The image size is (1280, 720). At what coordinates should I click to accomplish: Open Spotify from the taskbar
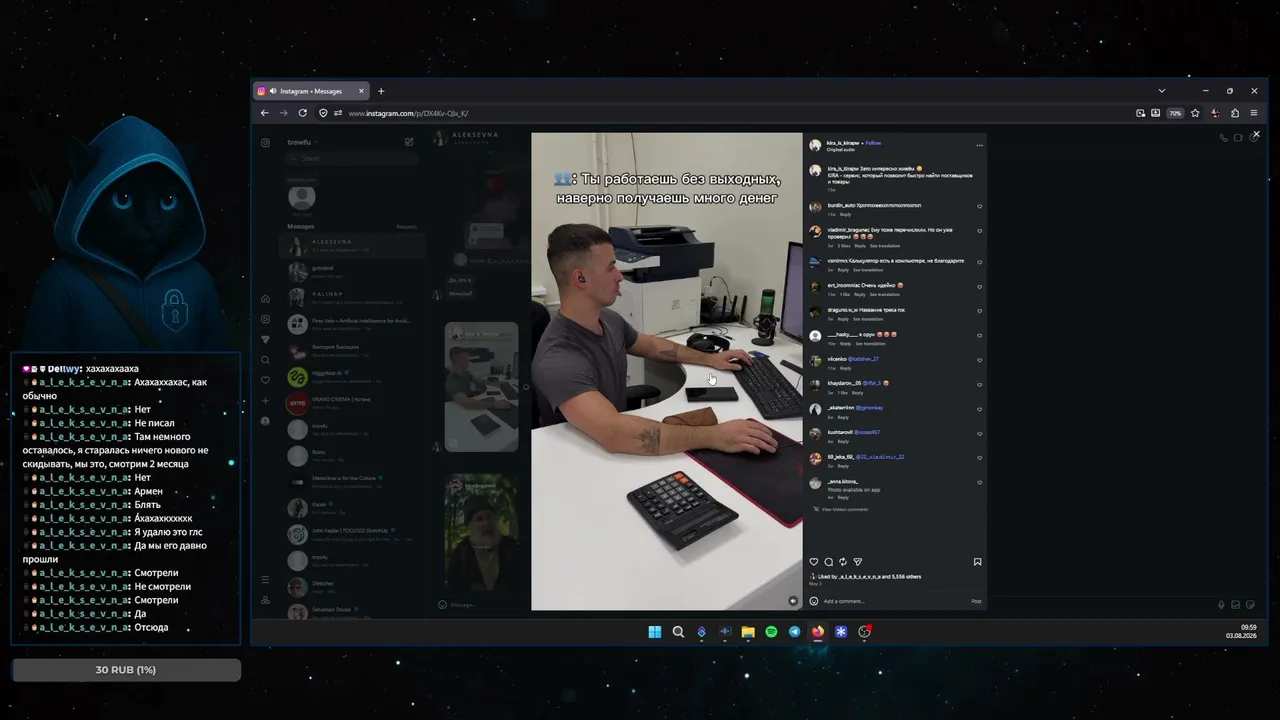tap(771, 632)
